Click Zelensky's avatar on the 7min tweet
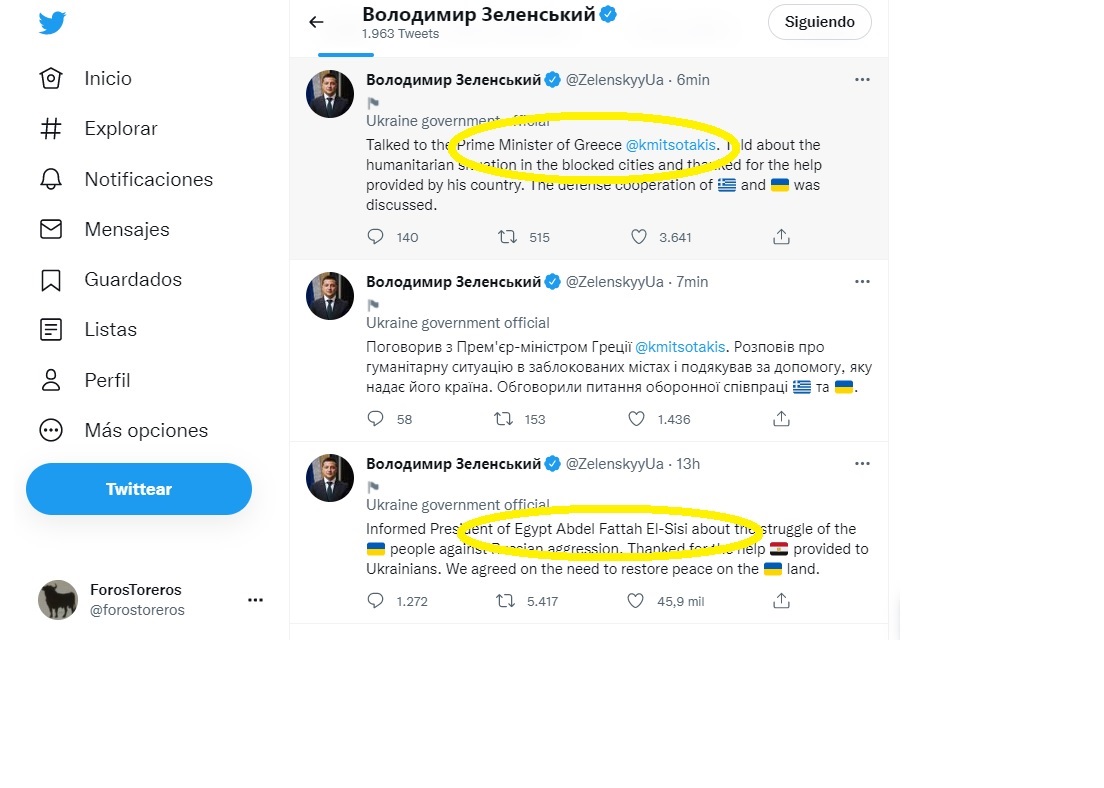This screenshot has width=1104, height=788. point(330,296)
